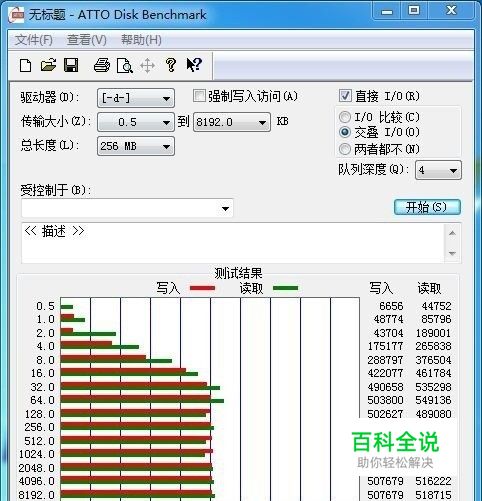Viewport: 482px width, 501px height.
Task: Click the read value 518715
Action: (433, 495)
